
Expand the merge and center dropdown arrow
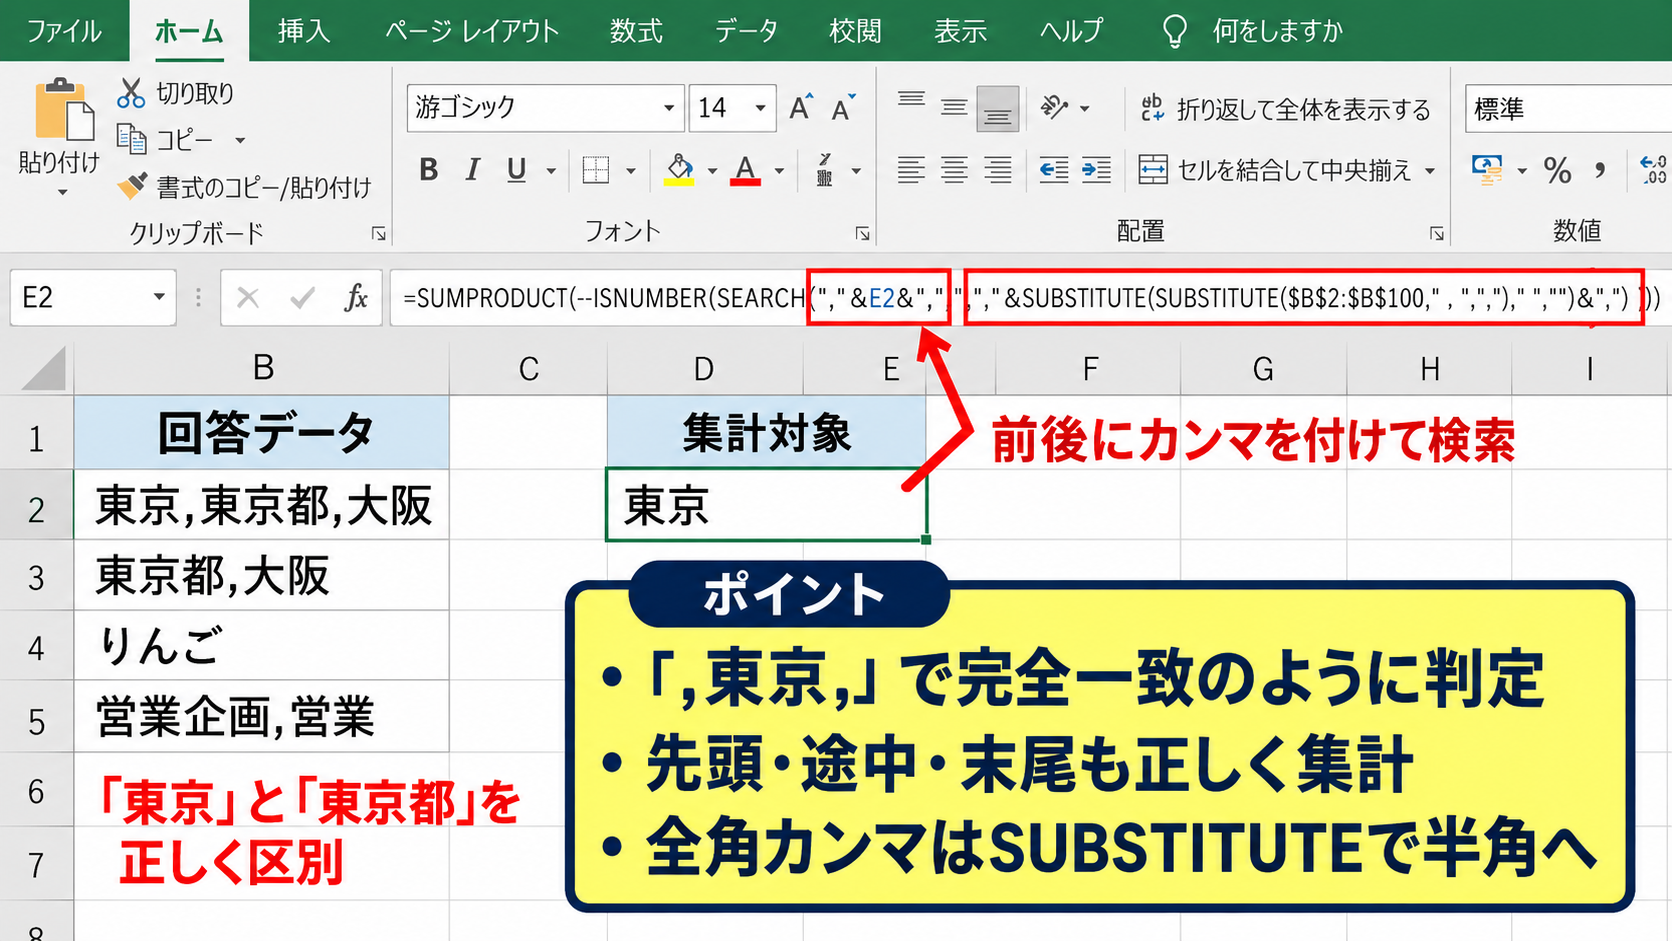pos(1430,171)
